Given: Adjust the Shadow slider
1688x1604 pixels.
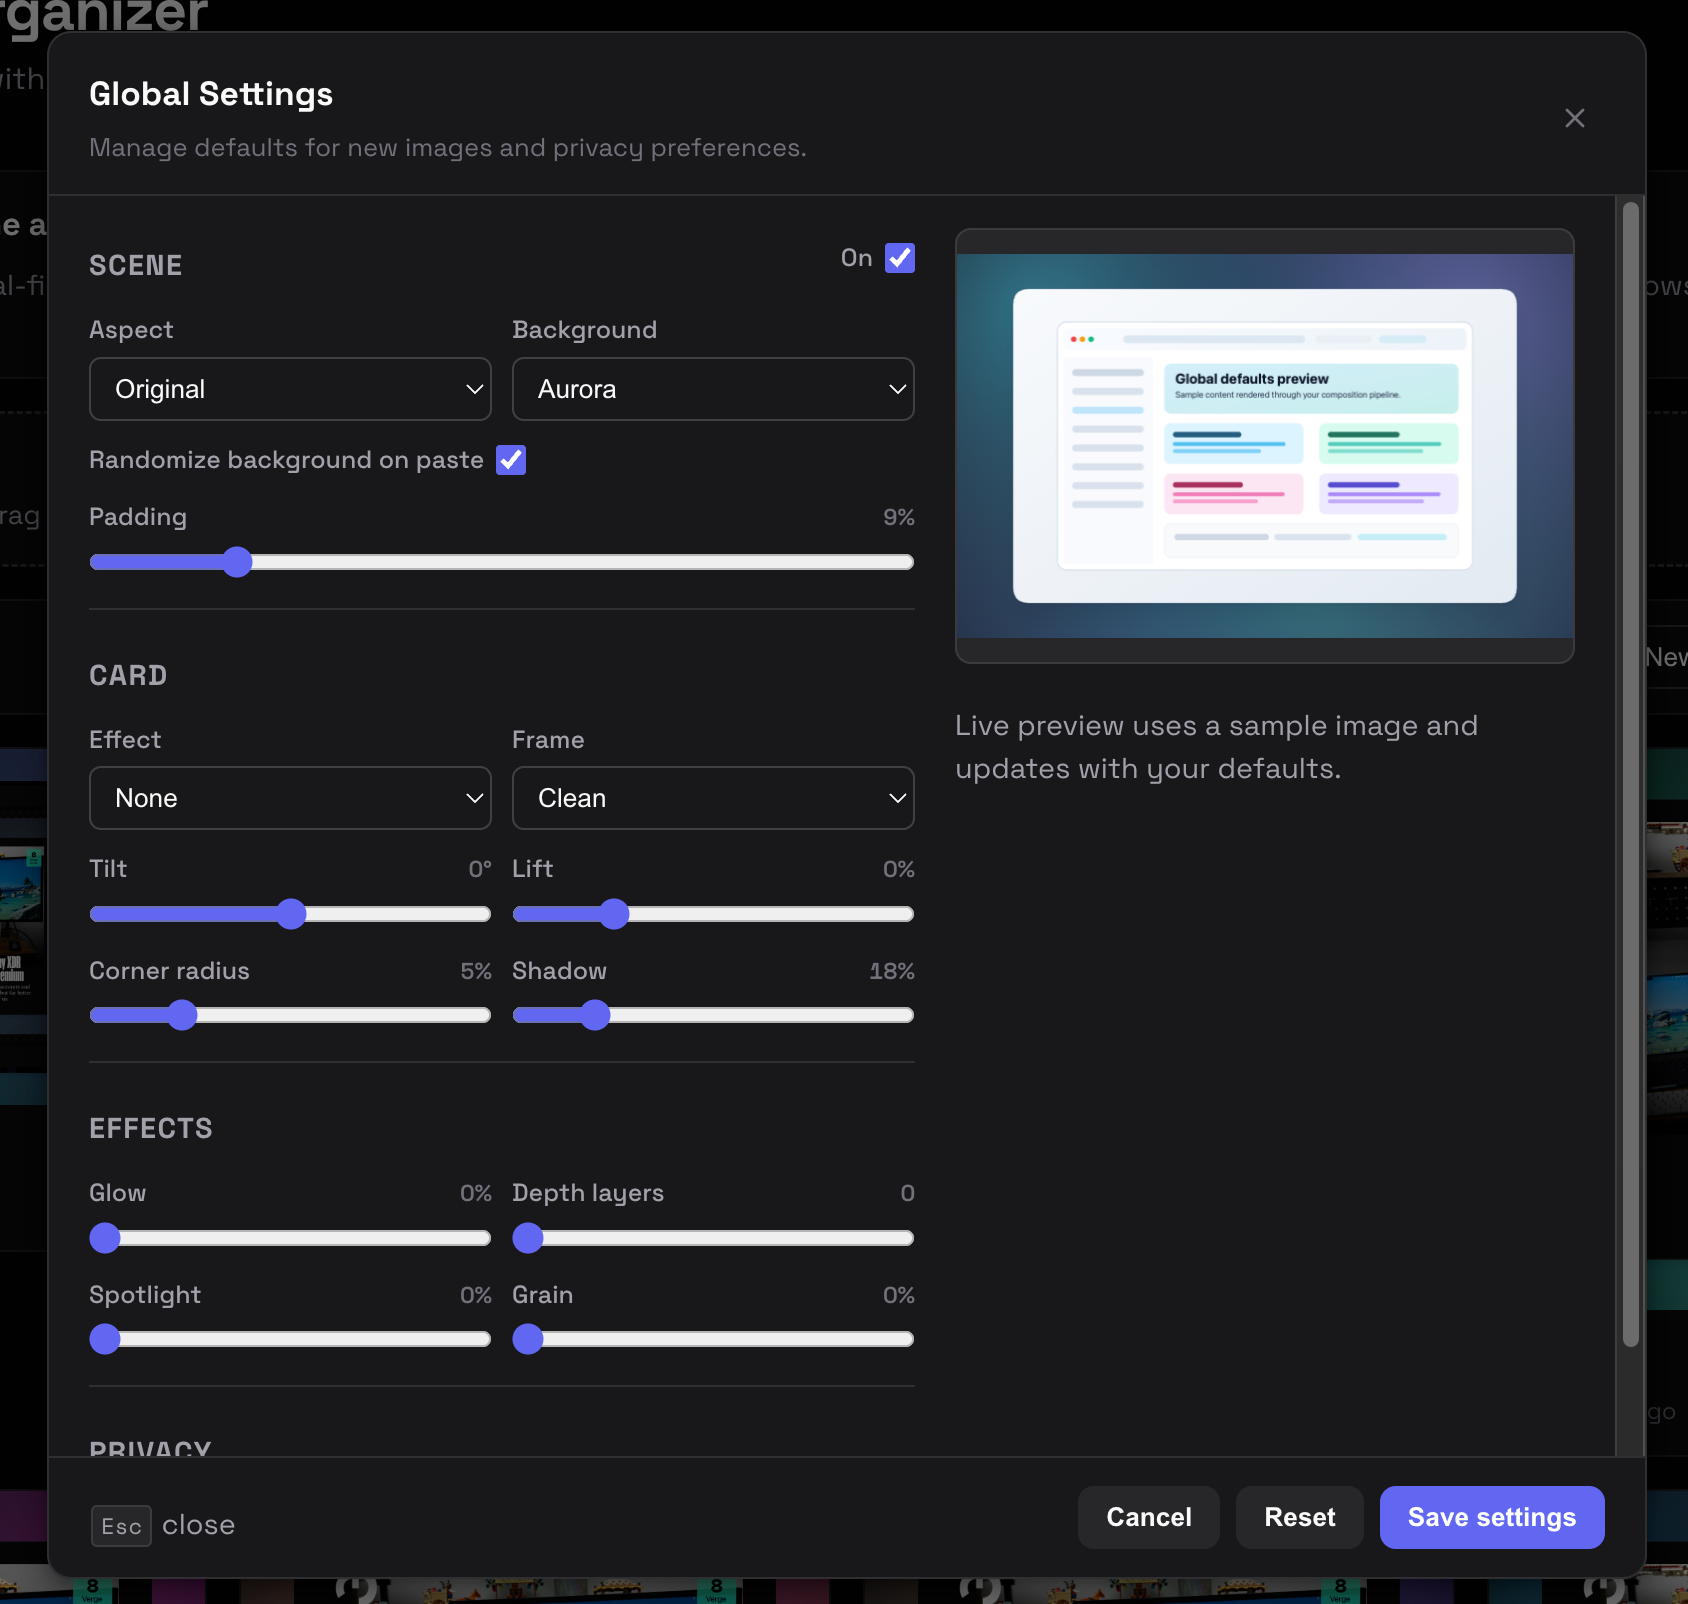Looking at the screenshot, I should [x=595, y=1015].
